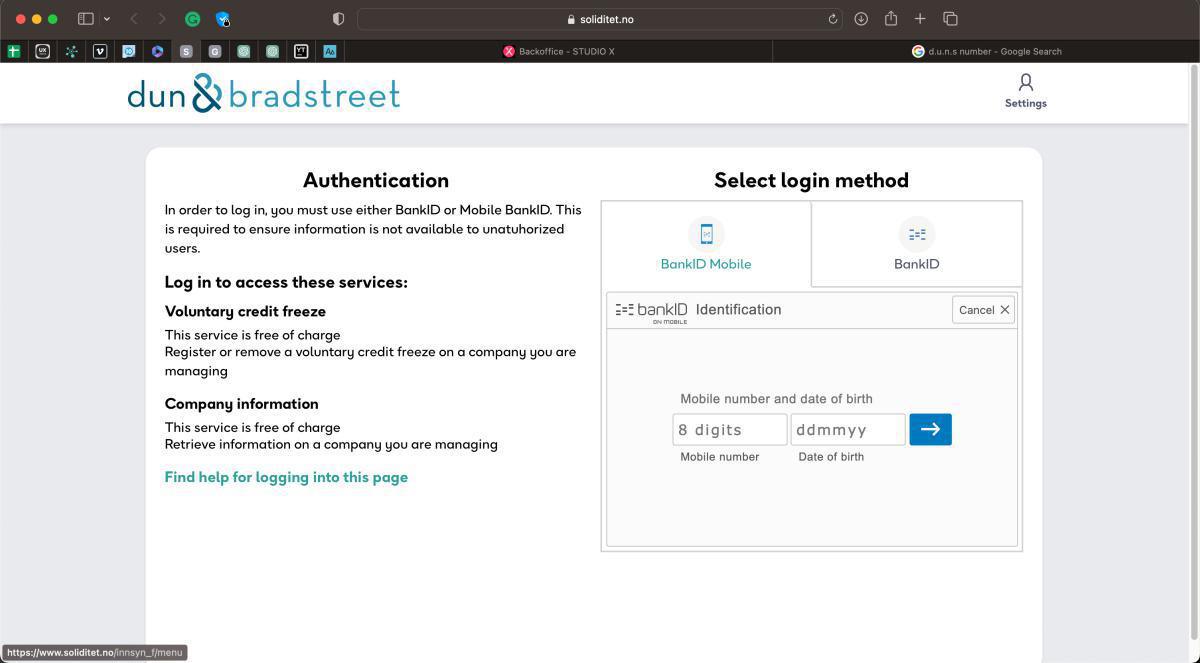
Task: Show Safari downloads list
Action: pyautogui.click(x=861, y=19)
